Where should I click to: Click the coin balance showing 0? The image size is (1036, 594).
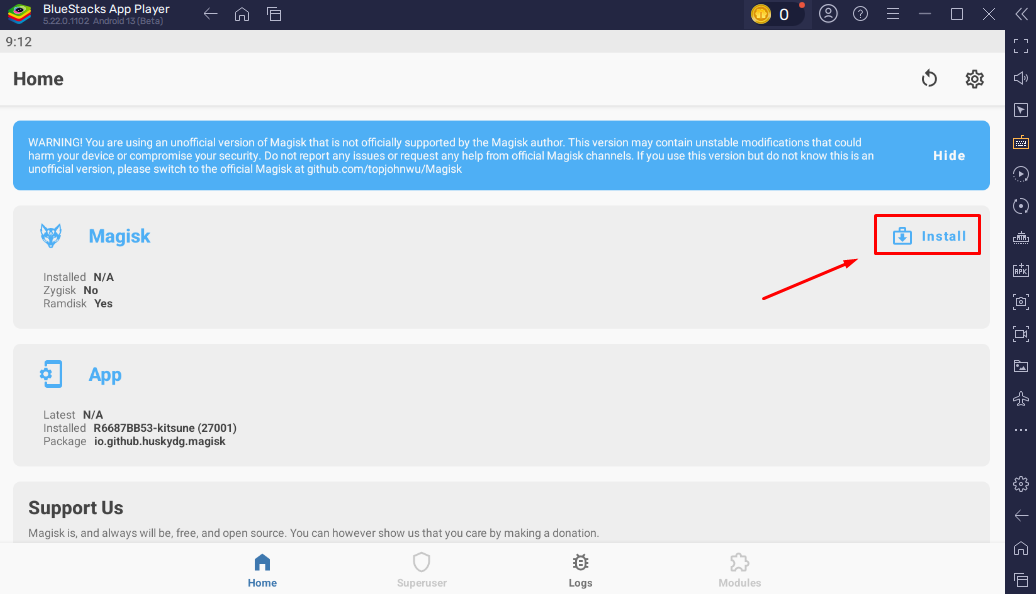784,15
